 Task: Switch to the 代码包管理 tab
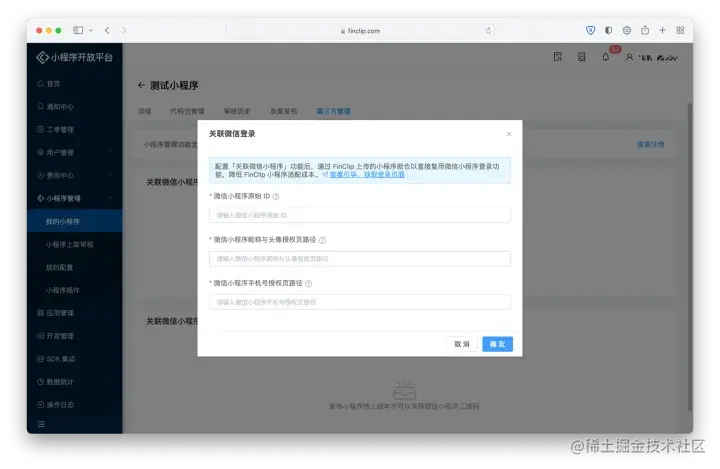(187, 111)
